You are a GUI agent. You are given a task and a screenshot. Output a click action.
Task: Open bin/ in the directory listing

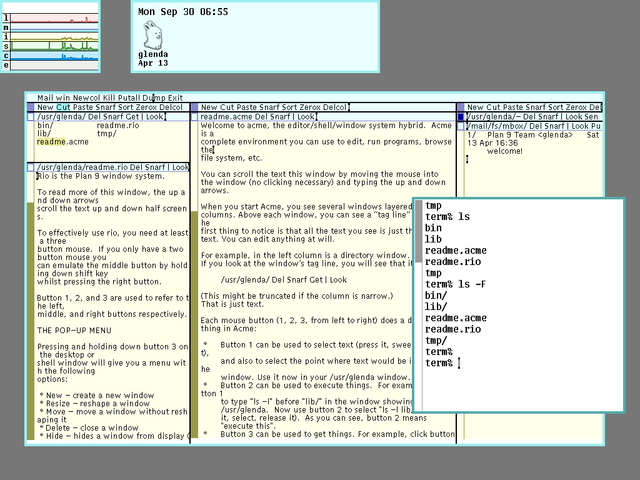click(x=45, y=125)
